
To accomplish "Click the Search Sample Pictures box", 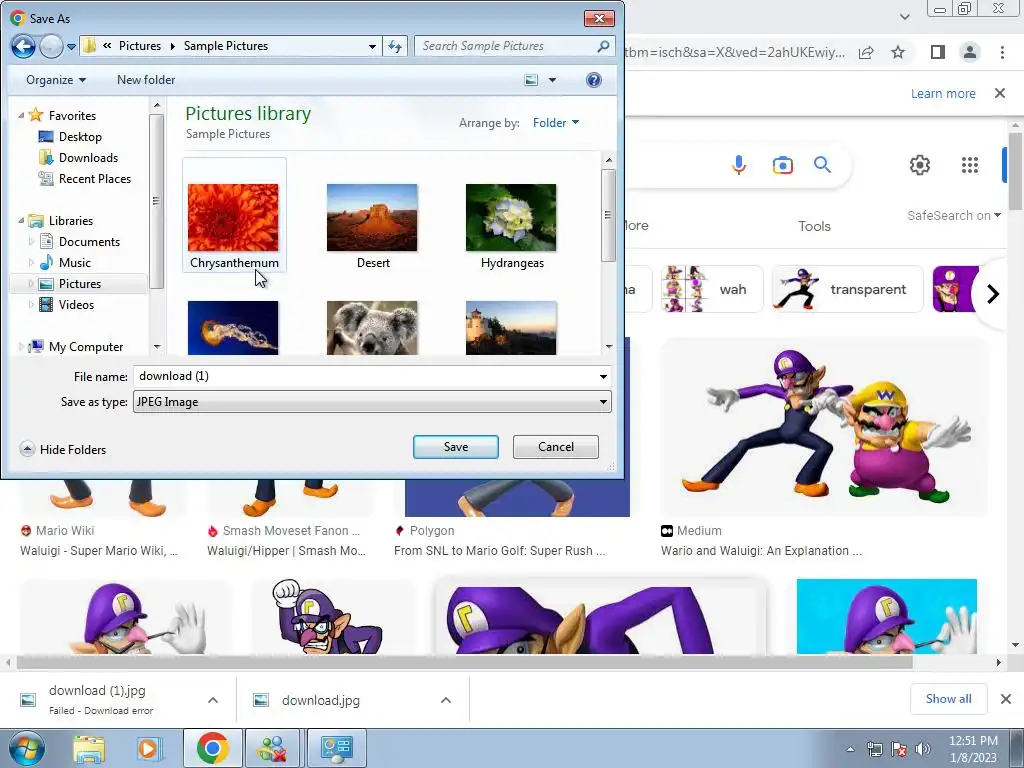I will (x=506, y=46).
